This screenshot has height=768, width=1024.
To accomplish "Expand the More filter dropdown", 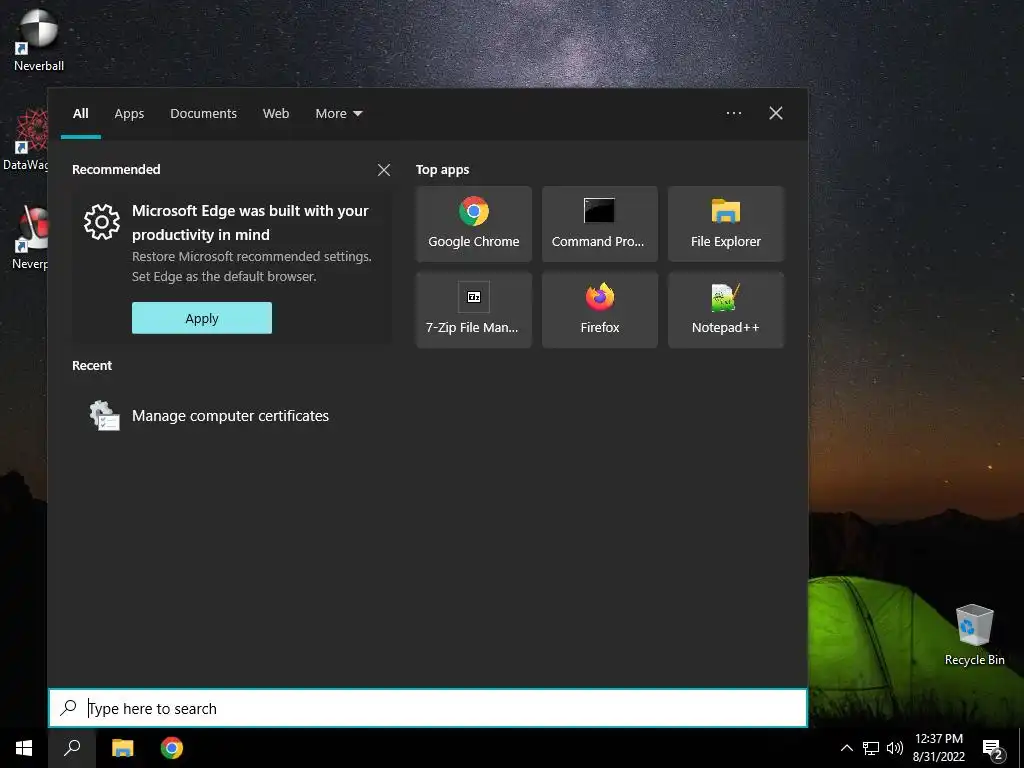I will coord(338,114).
